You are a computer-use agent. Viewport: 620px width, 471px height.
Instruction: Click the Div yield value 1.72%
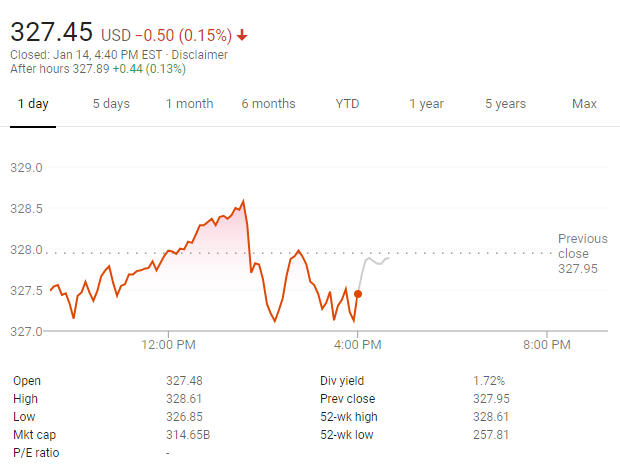[x=488, y=380]
